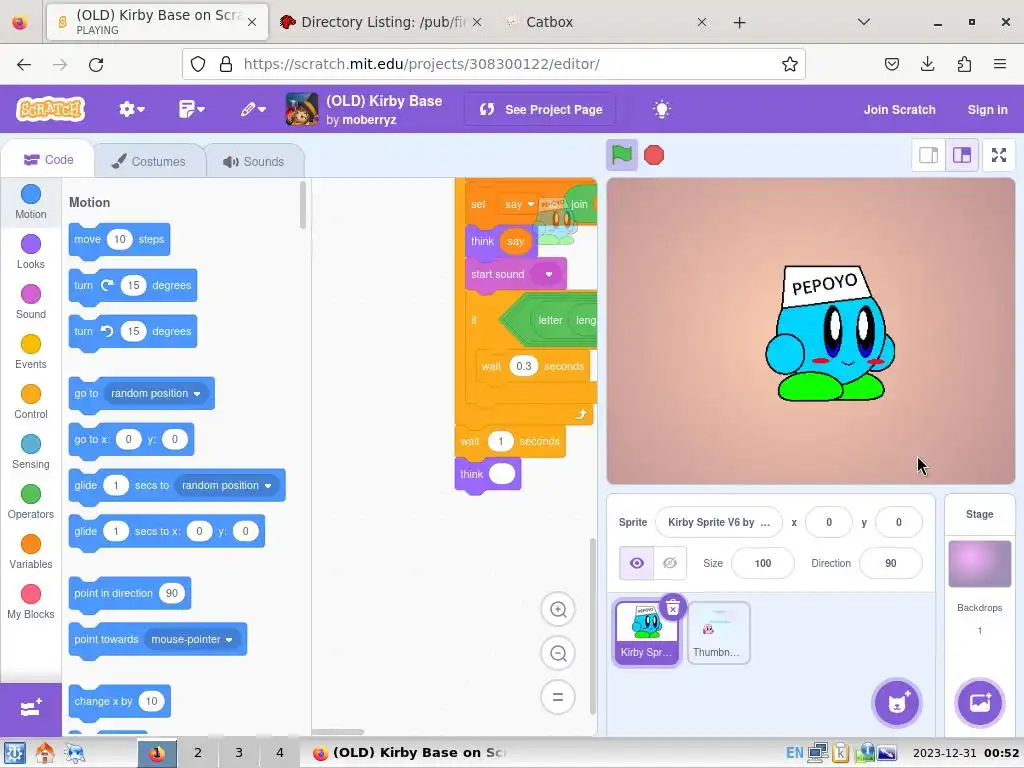The image size is (1024, 768).
Task: Show the sprite with eye icon
Action: pos(636,563)
